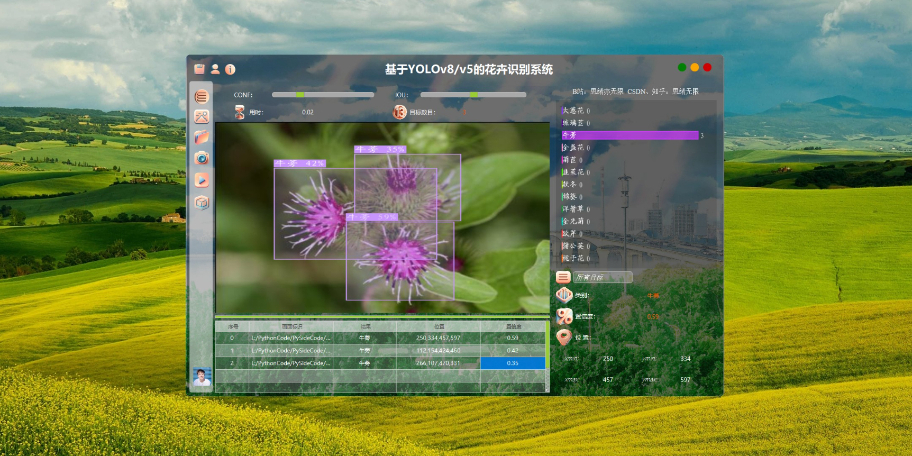Viewport: 912px width, 456px height.
Task: Click row number 0 in the results table
Action: click(232, 338)
